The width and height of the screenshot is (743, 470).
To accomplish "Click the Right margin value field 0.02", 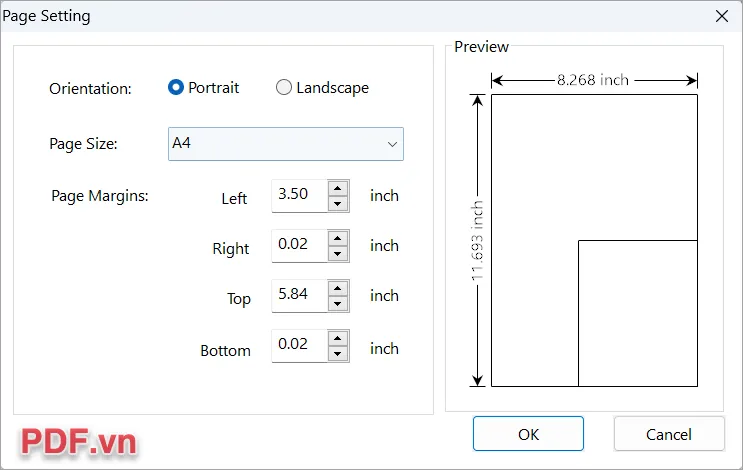I will coord(299,246).
